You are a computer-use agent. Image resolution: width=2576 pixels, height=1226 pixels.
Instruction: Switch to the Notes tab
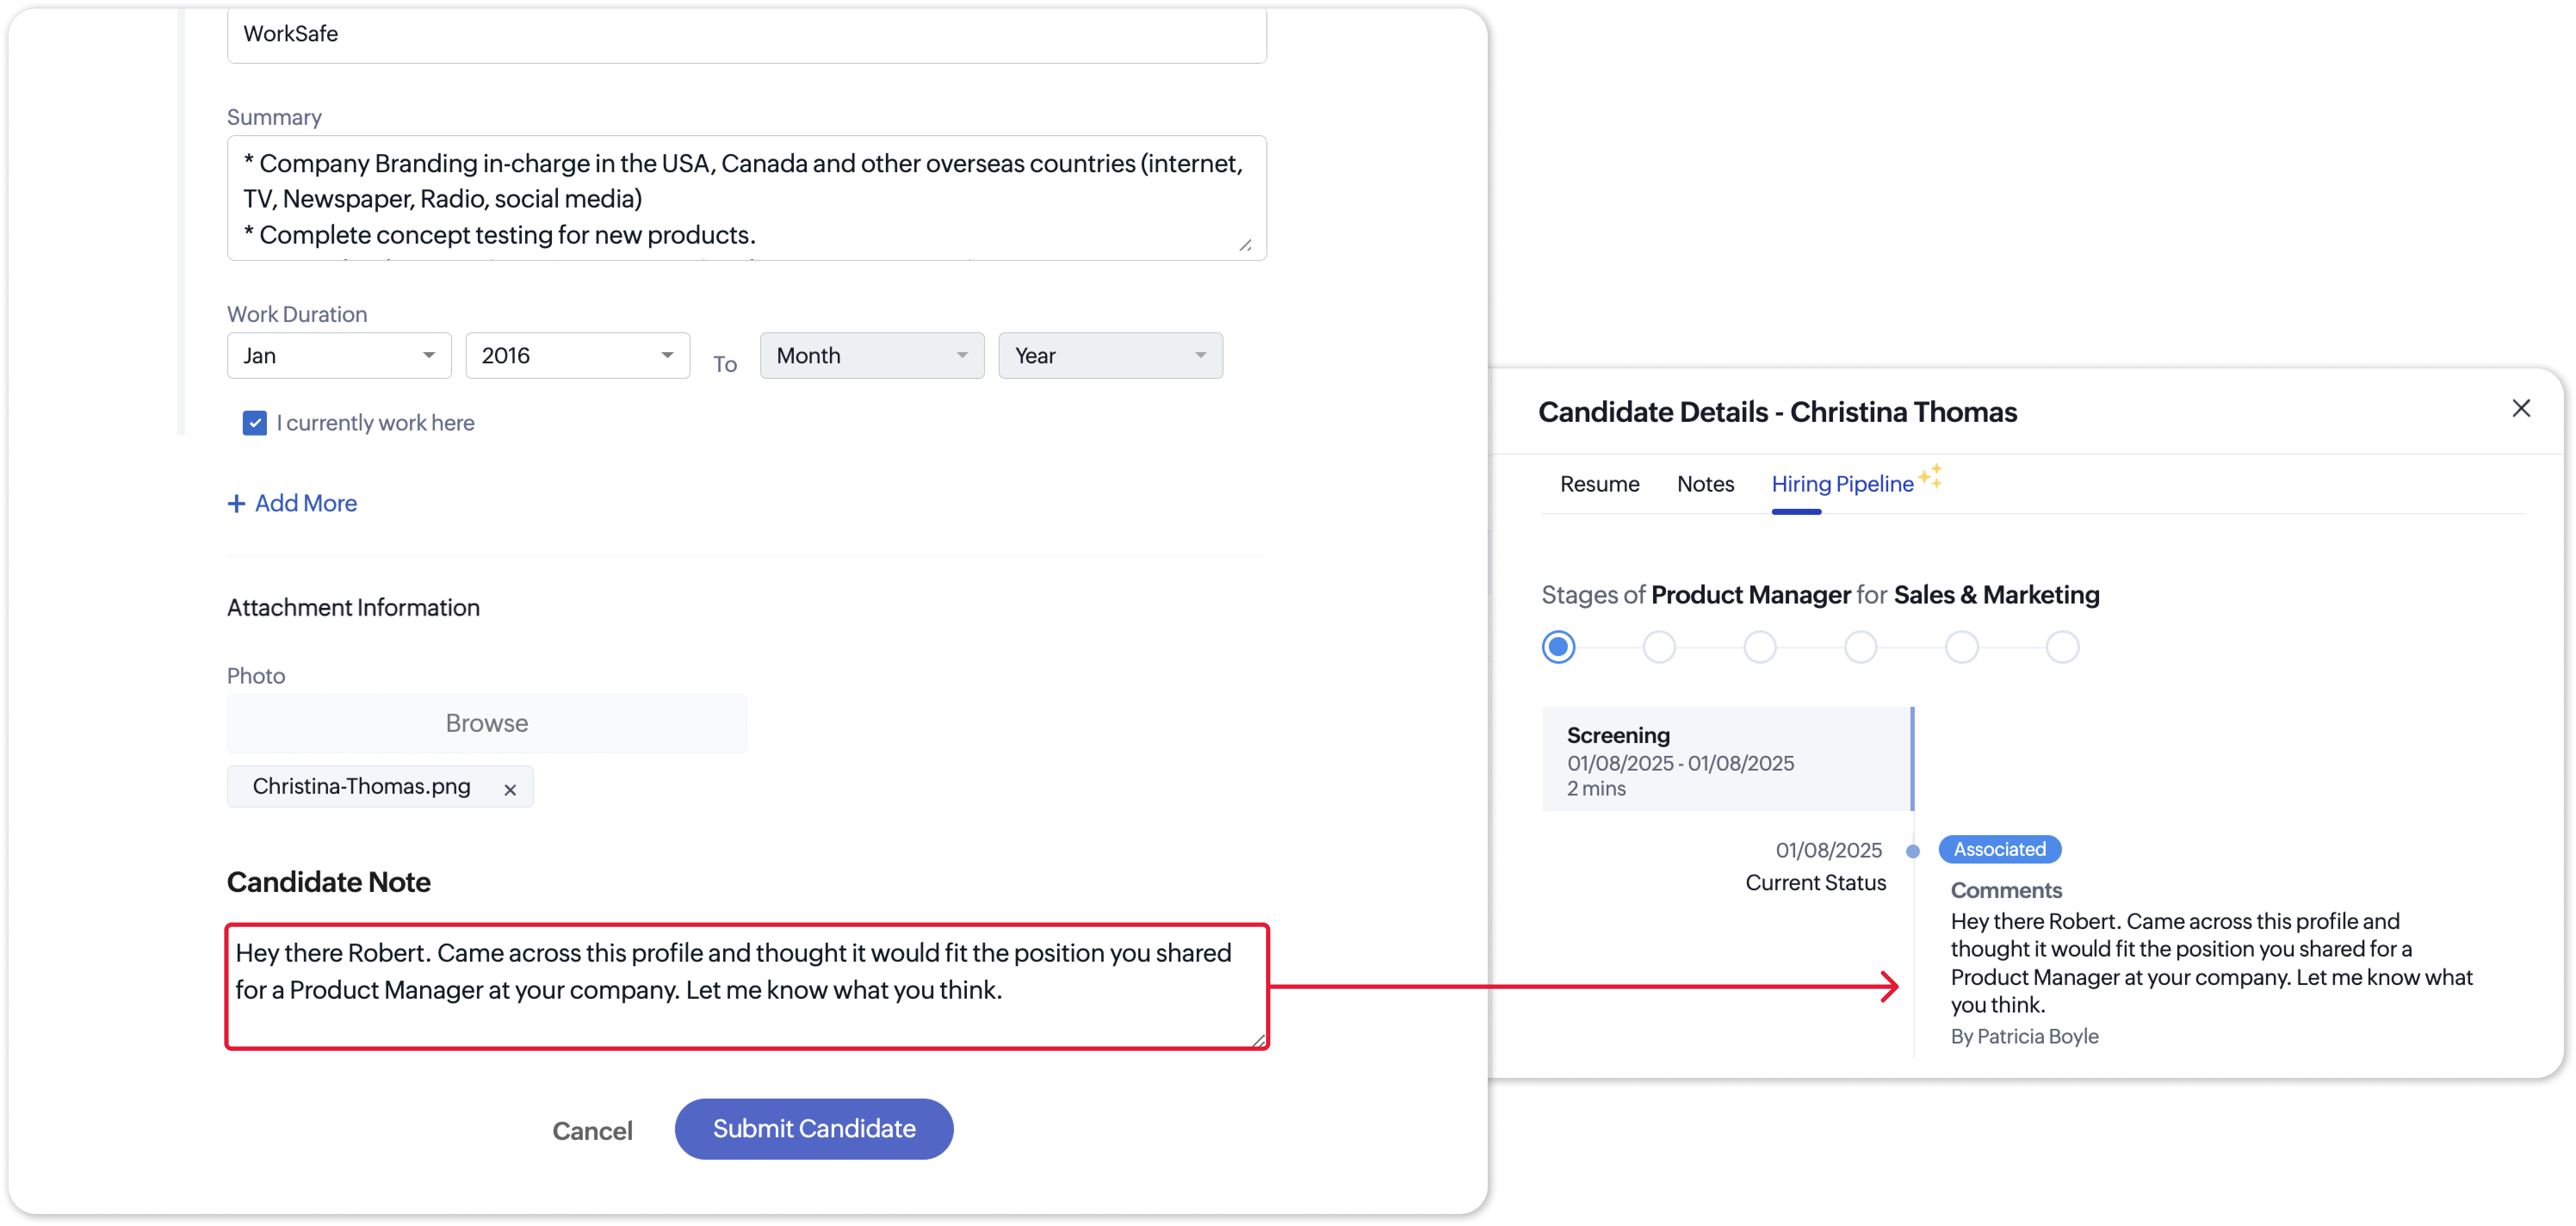(x=1705, y=484)
